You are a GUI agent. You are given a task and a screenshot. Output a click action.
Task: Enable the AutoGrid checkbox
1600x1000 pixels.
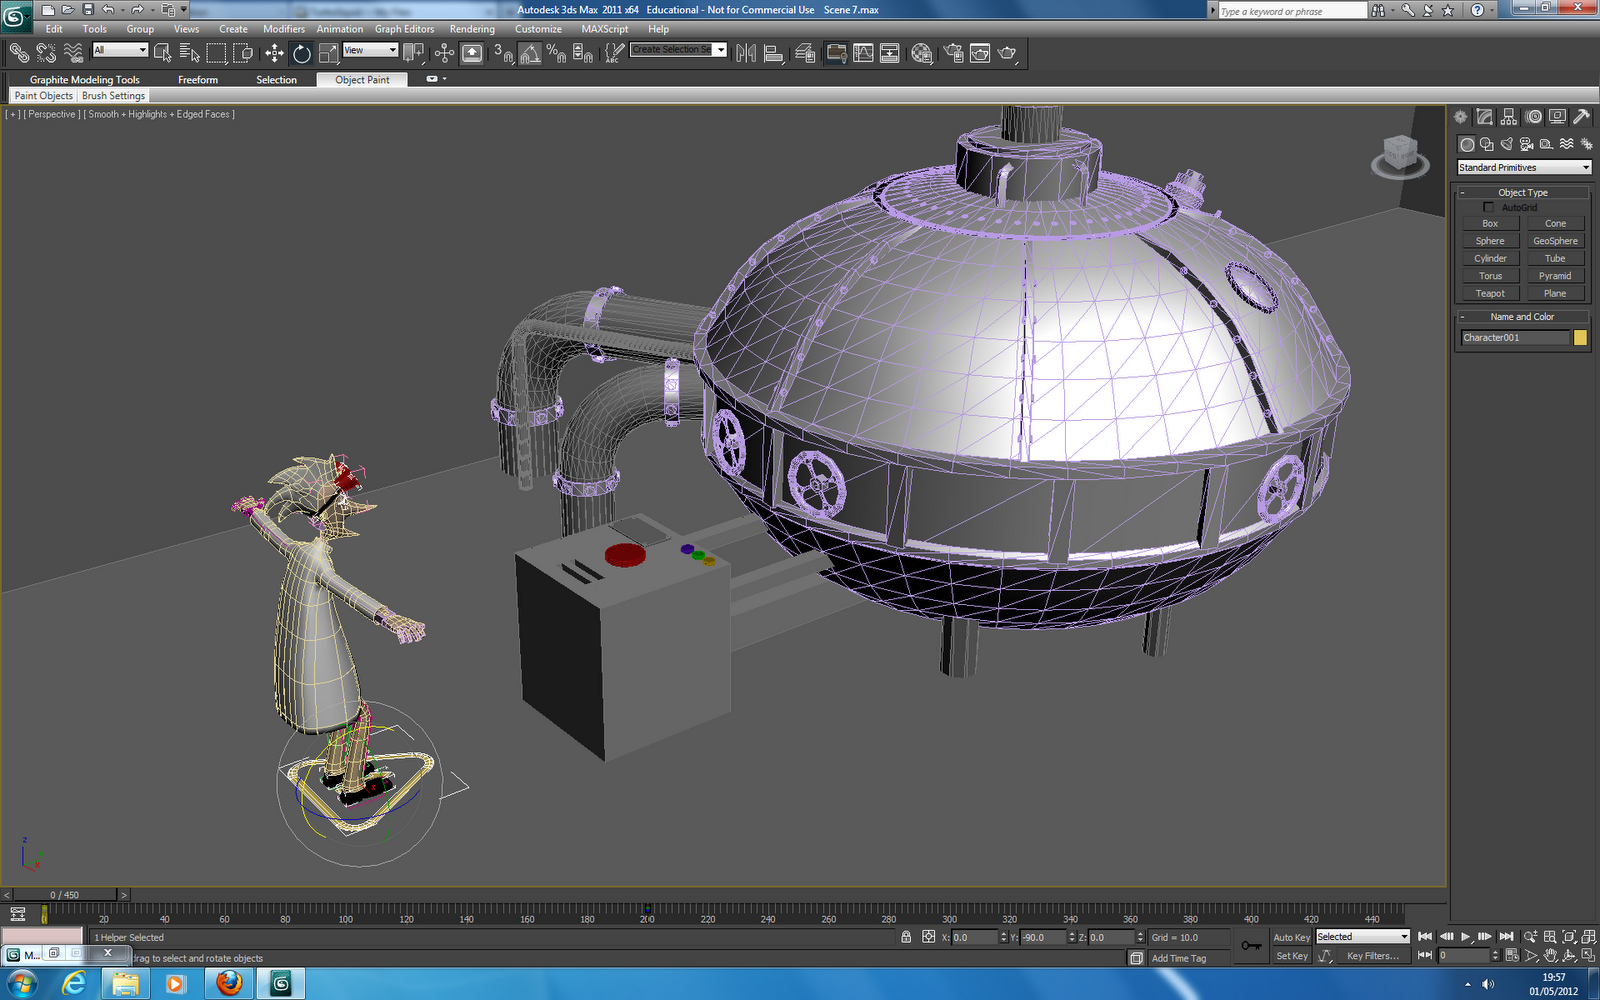click(x=1489, y=207)
